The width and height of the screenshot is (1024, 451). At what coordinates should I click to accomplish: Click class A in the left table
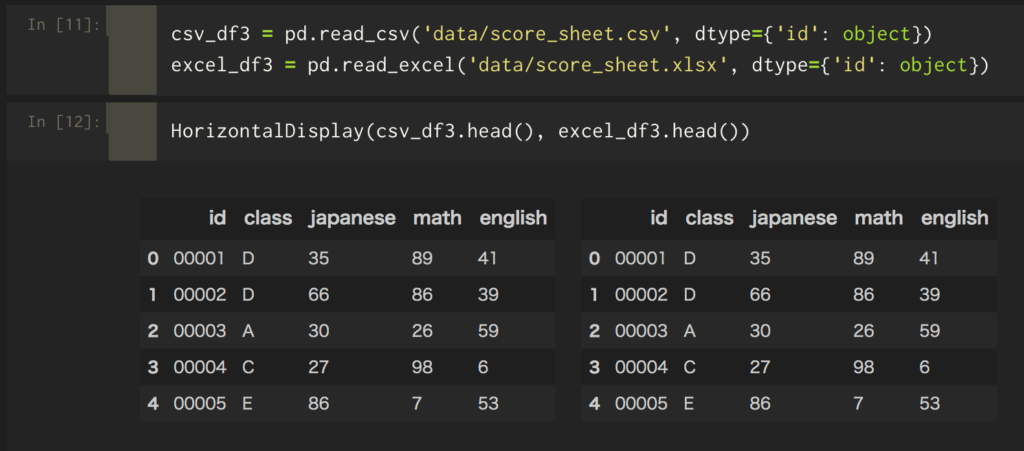pyautogui.click(x=248, y=331)
